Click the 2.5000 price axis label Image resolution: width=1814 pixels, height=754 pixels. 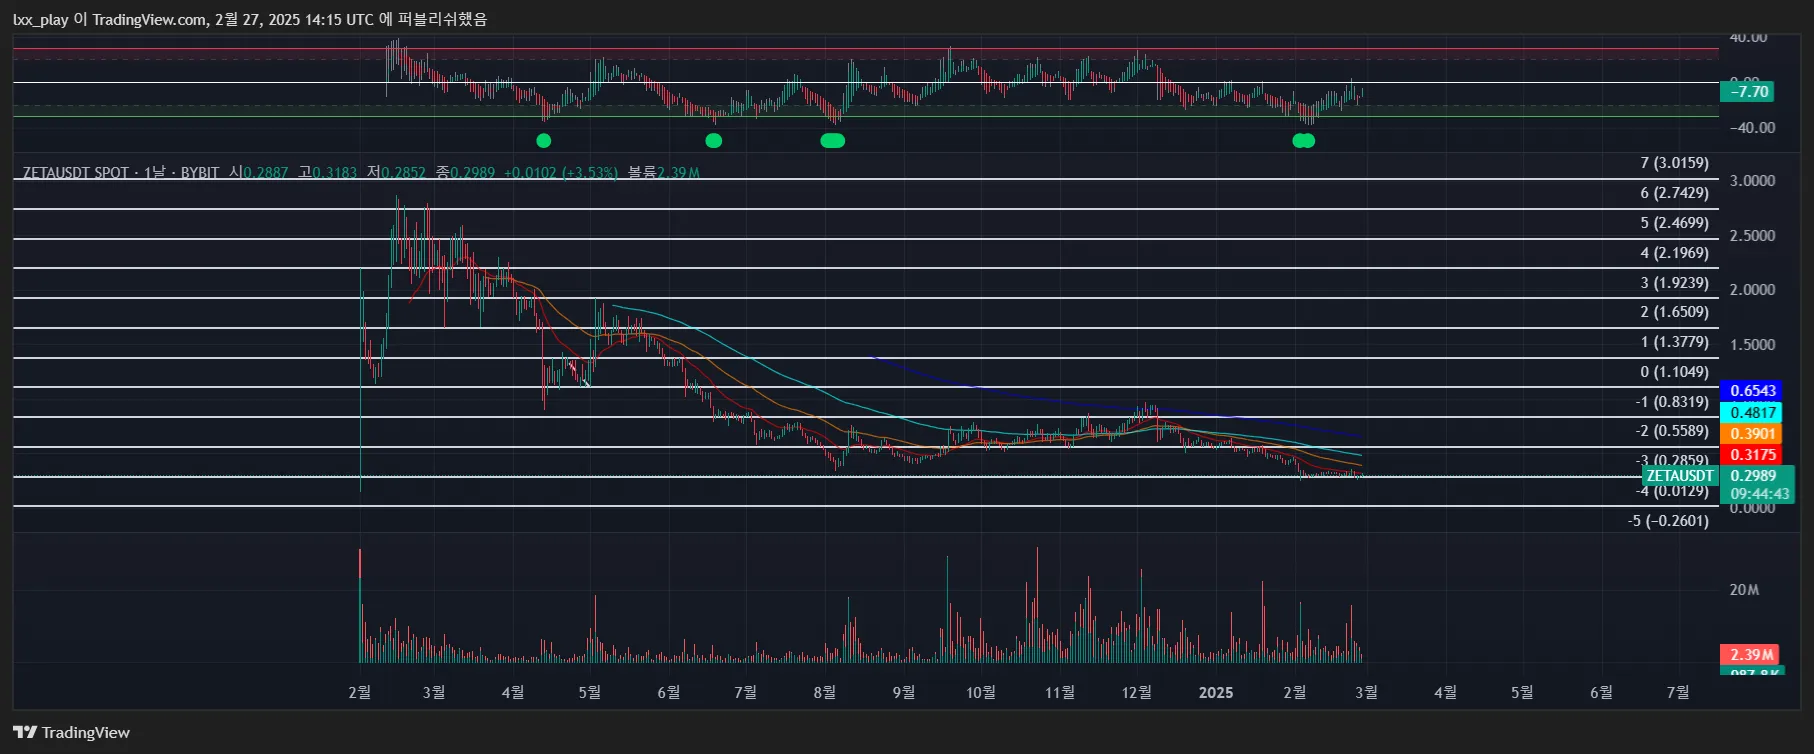[1752, 236]
